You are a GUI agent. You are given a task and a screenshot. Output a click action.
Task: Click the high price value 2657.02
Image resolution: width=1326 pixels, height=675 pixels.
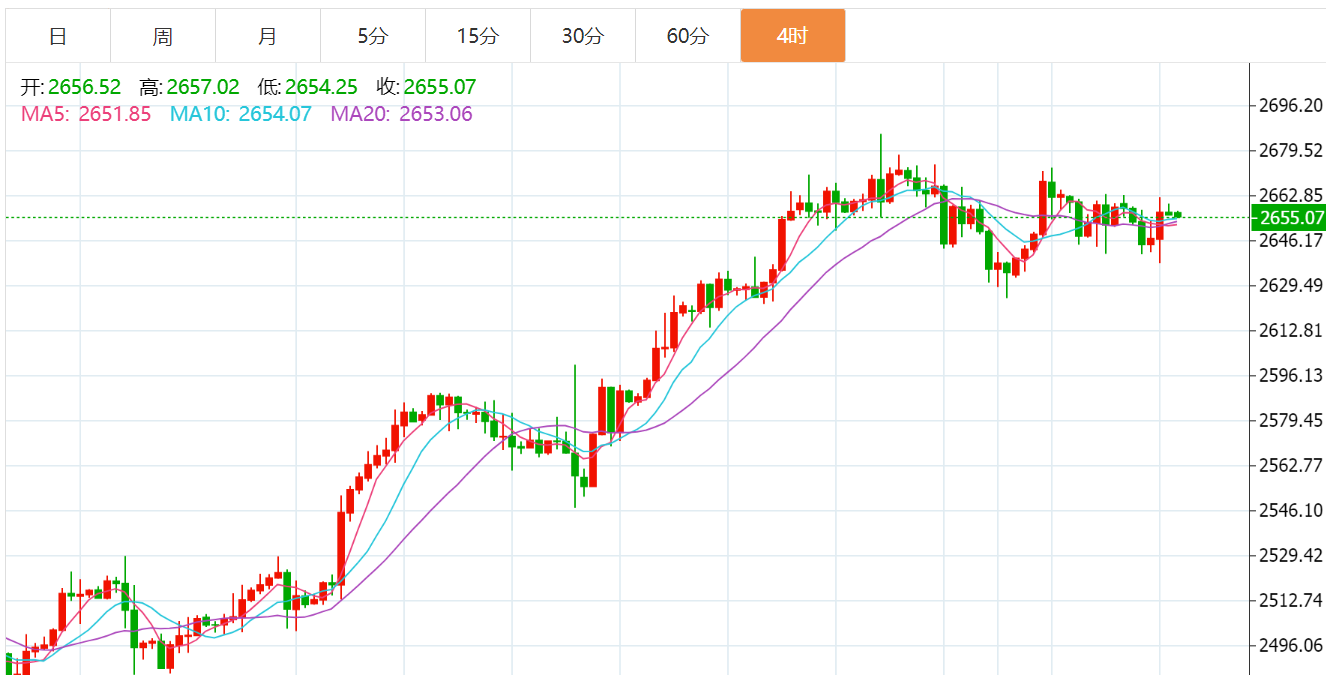(x=203, y=87)
